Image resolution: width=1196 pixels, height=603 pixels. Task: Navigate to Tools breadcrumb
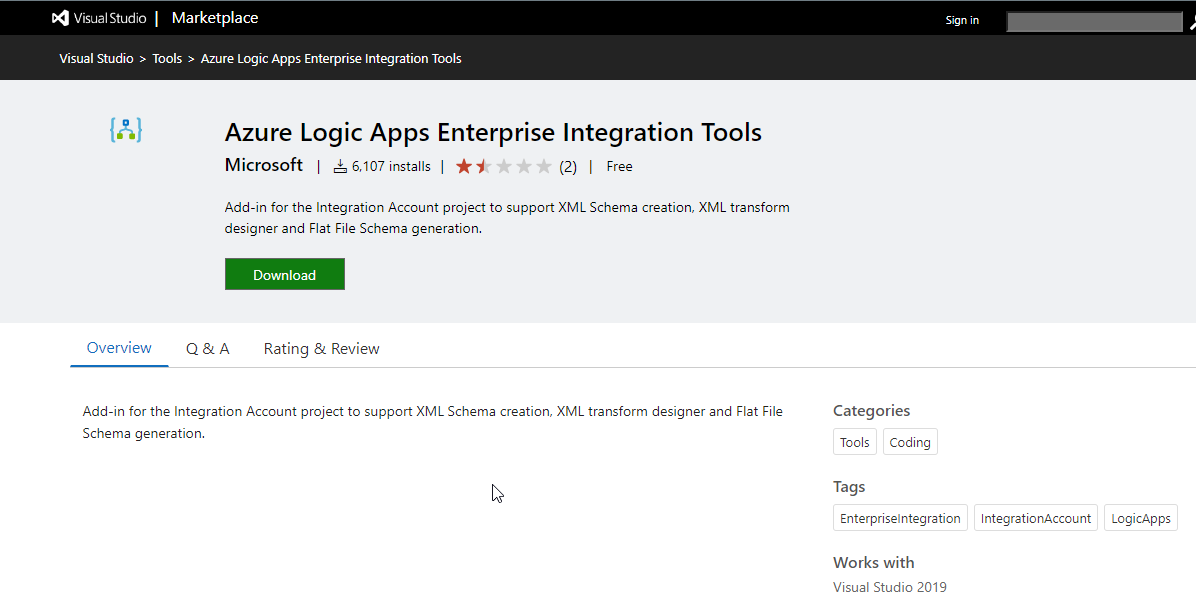[x=167, y=58]
